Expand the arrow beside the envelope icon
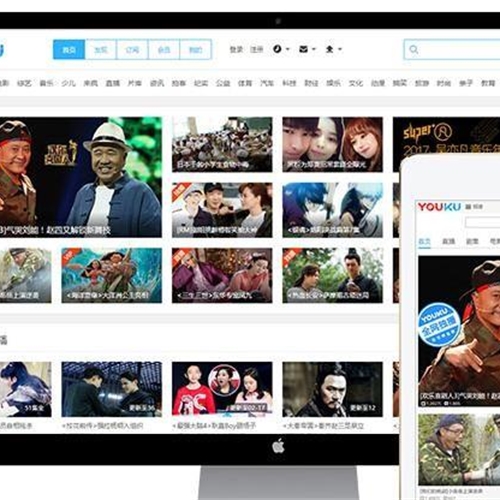 point(314,49)
